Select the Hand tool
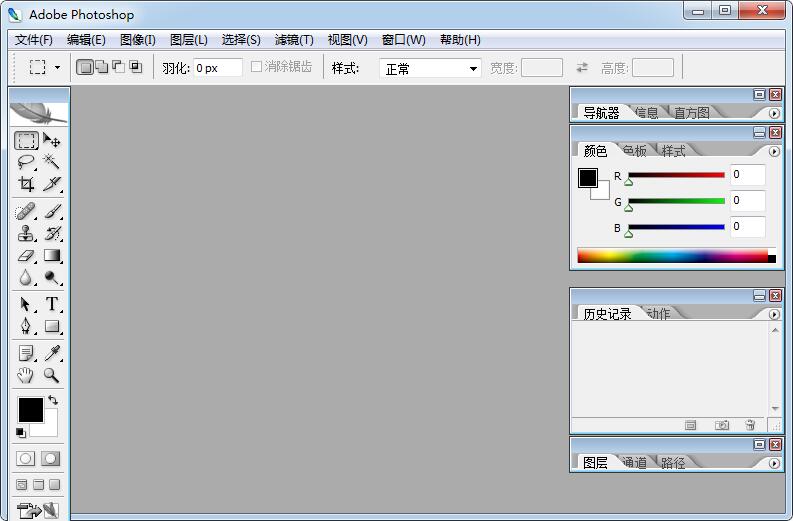This screenshot has width=793, height=521. tap(26, 376)
